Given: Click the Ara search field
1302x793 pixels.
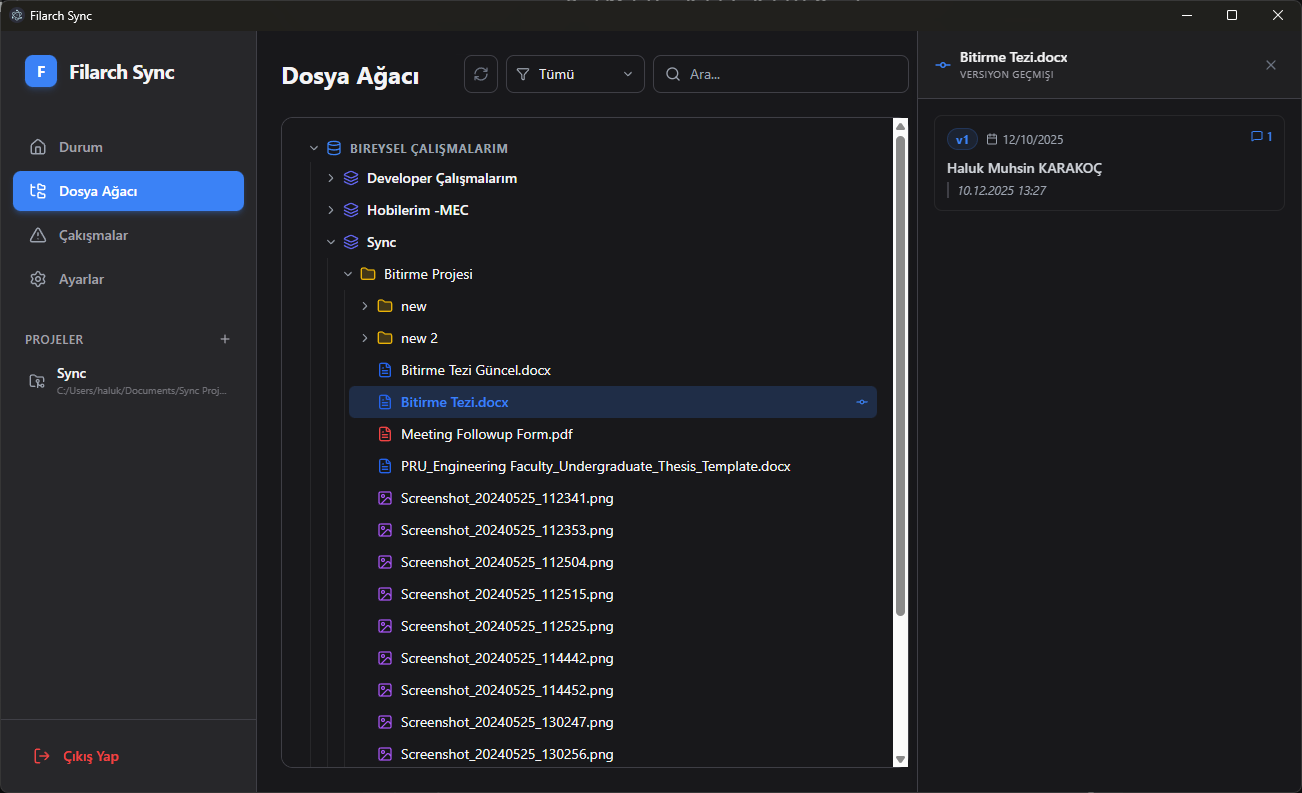Looking at the screenshot, I should pos(780,74).
